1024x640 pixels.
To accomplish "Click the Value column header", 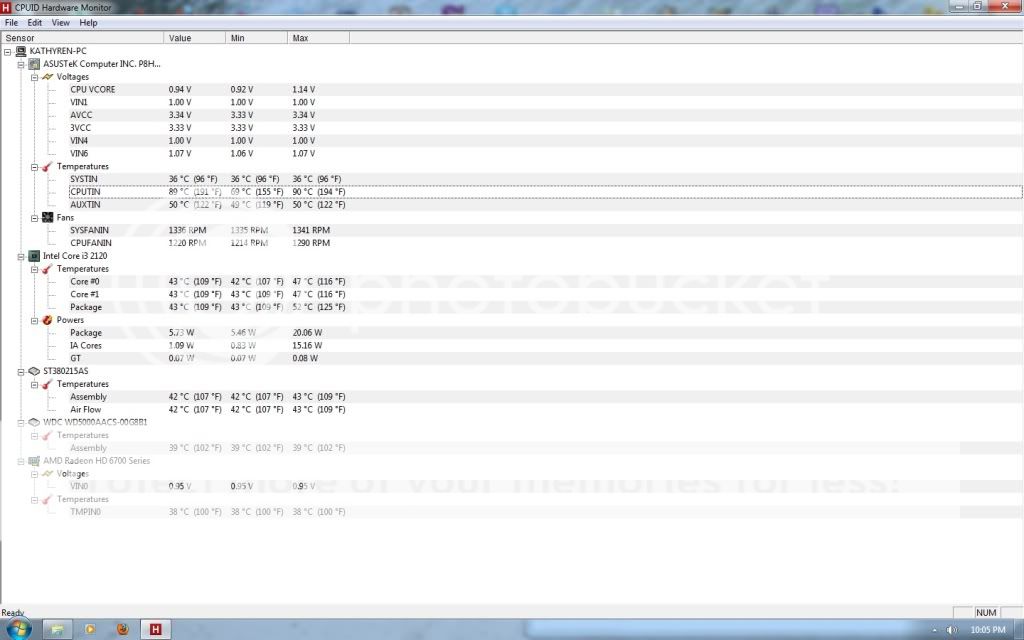I will point(195,38).
